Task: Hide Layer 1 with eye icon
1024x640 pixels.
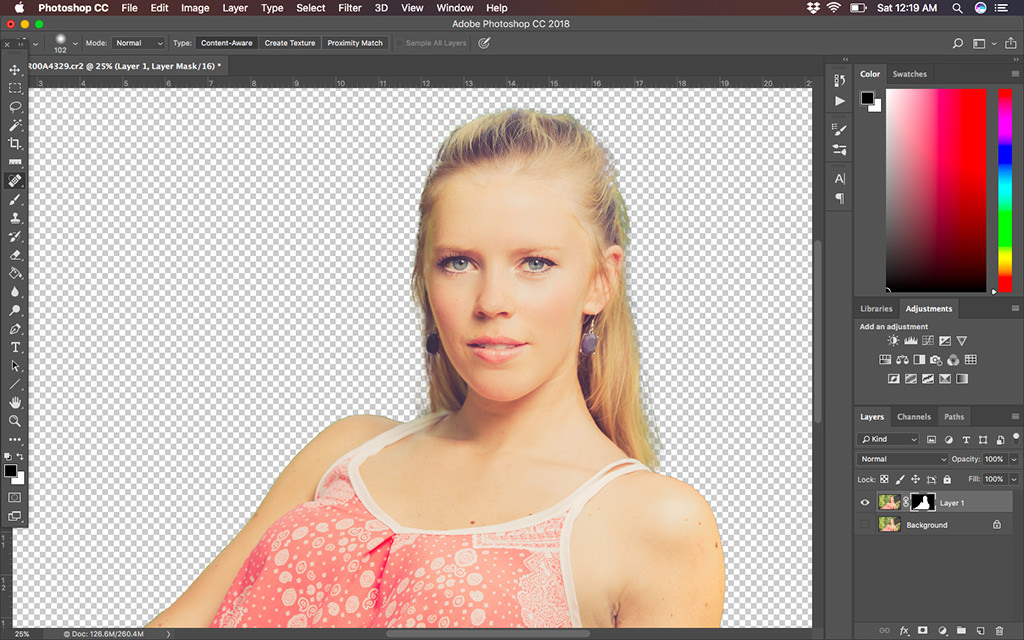Action: [865, 503]
